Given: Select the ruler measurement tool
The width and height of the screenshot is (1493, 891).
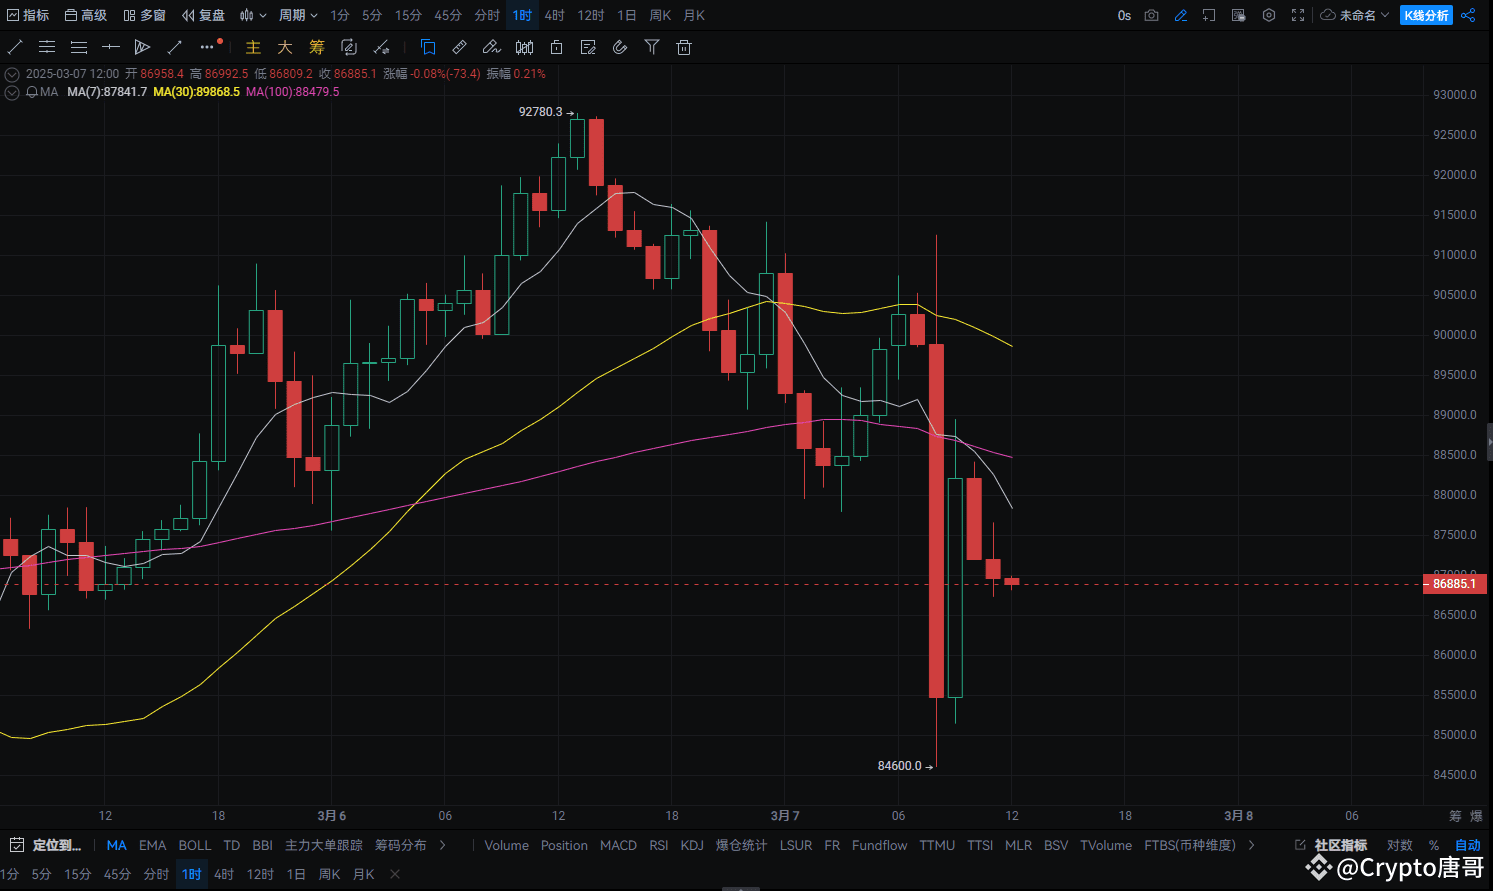Looking at the screenshot, I should (x=459, y=47).
